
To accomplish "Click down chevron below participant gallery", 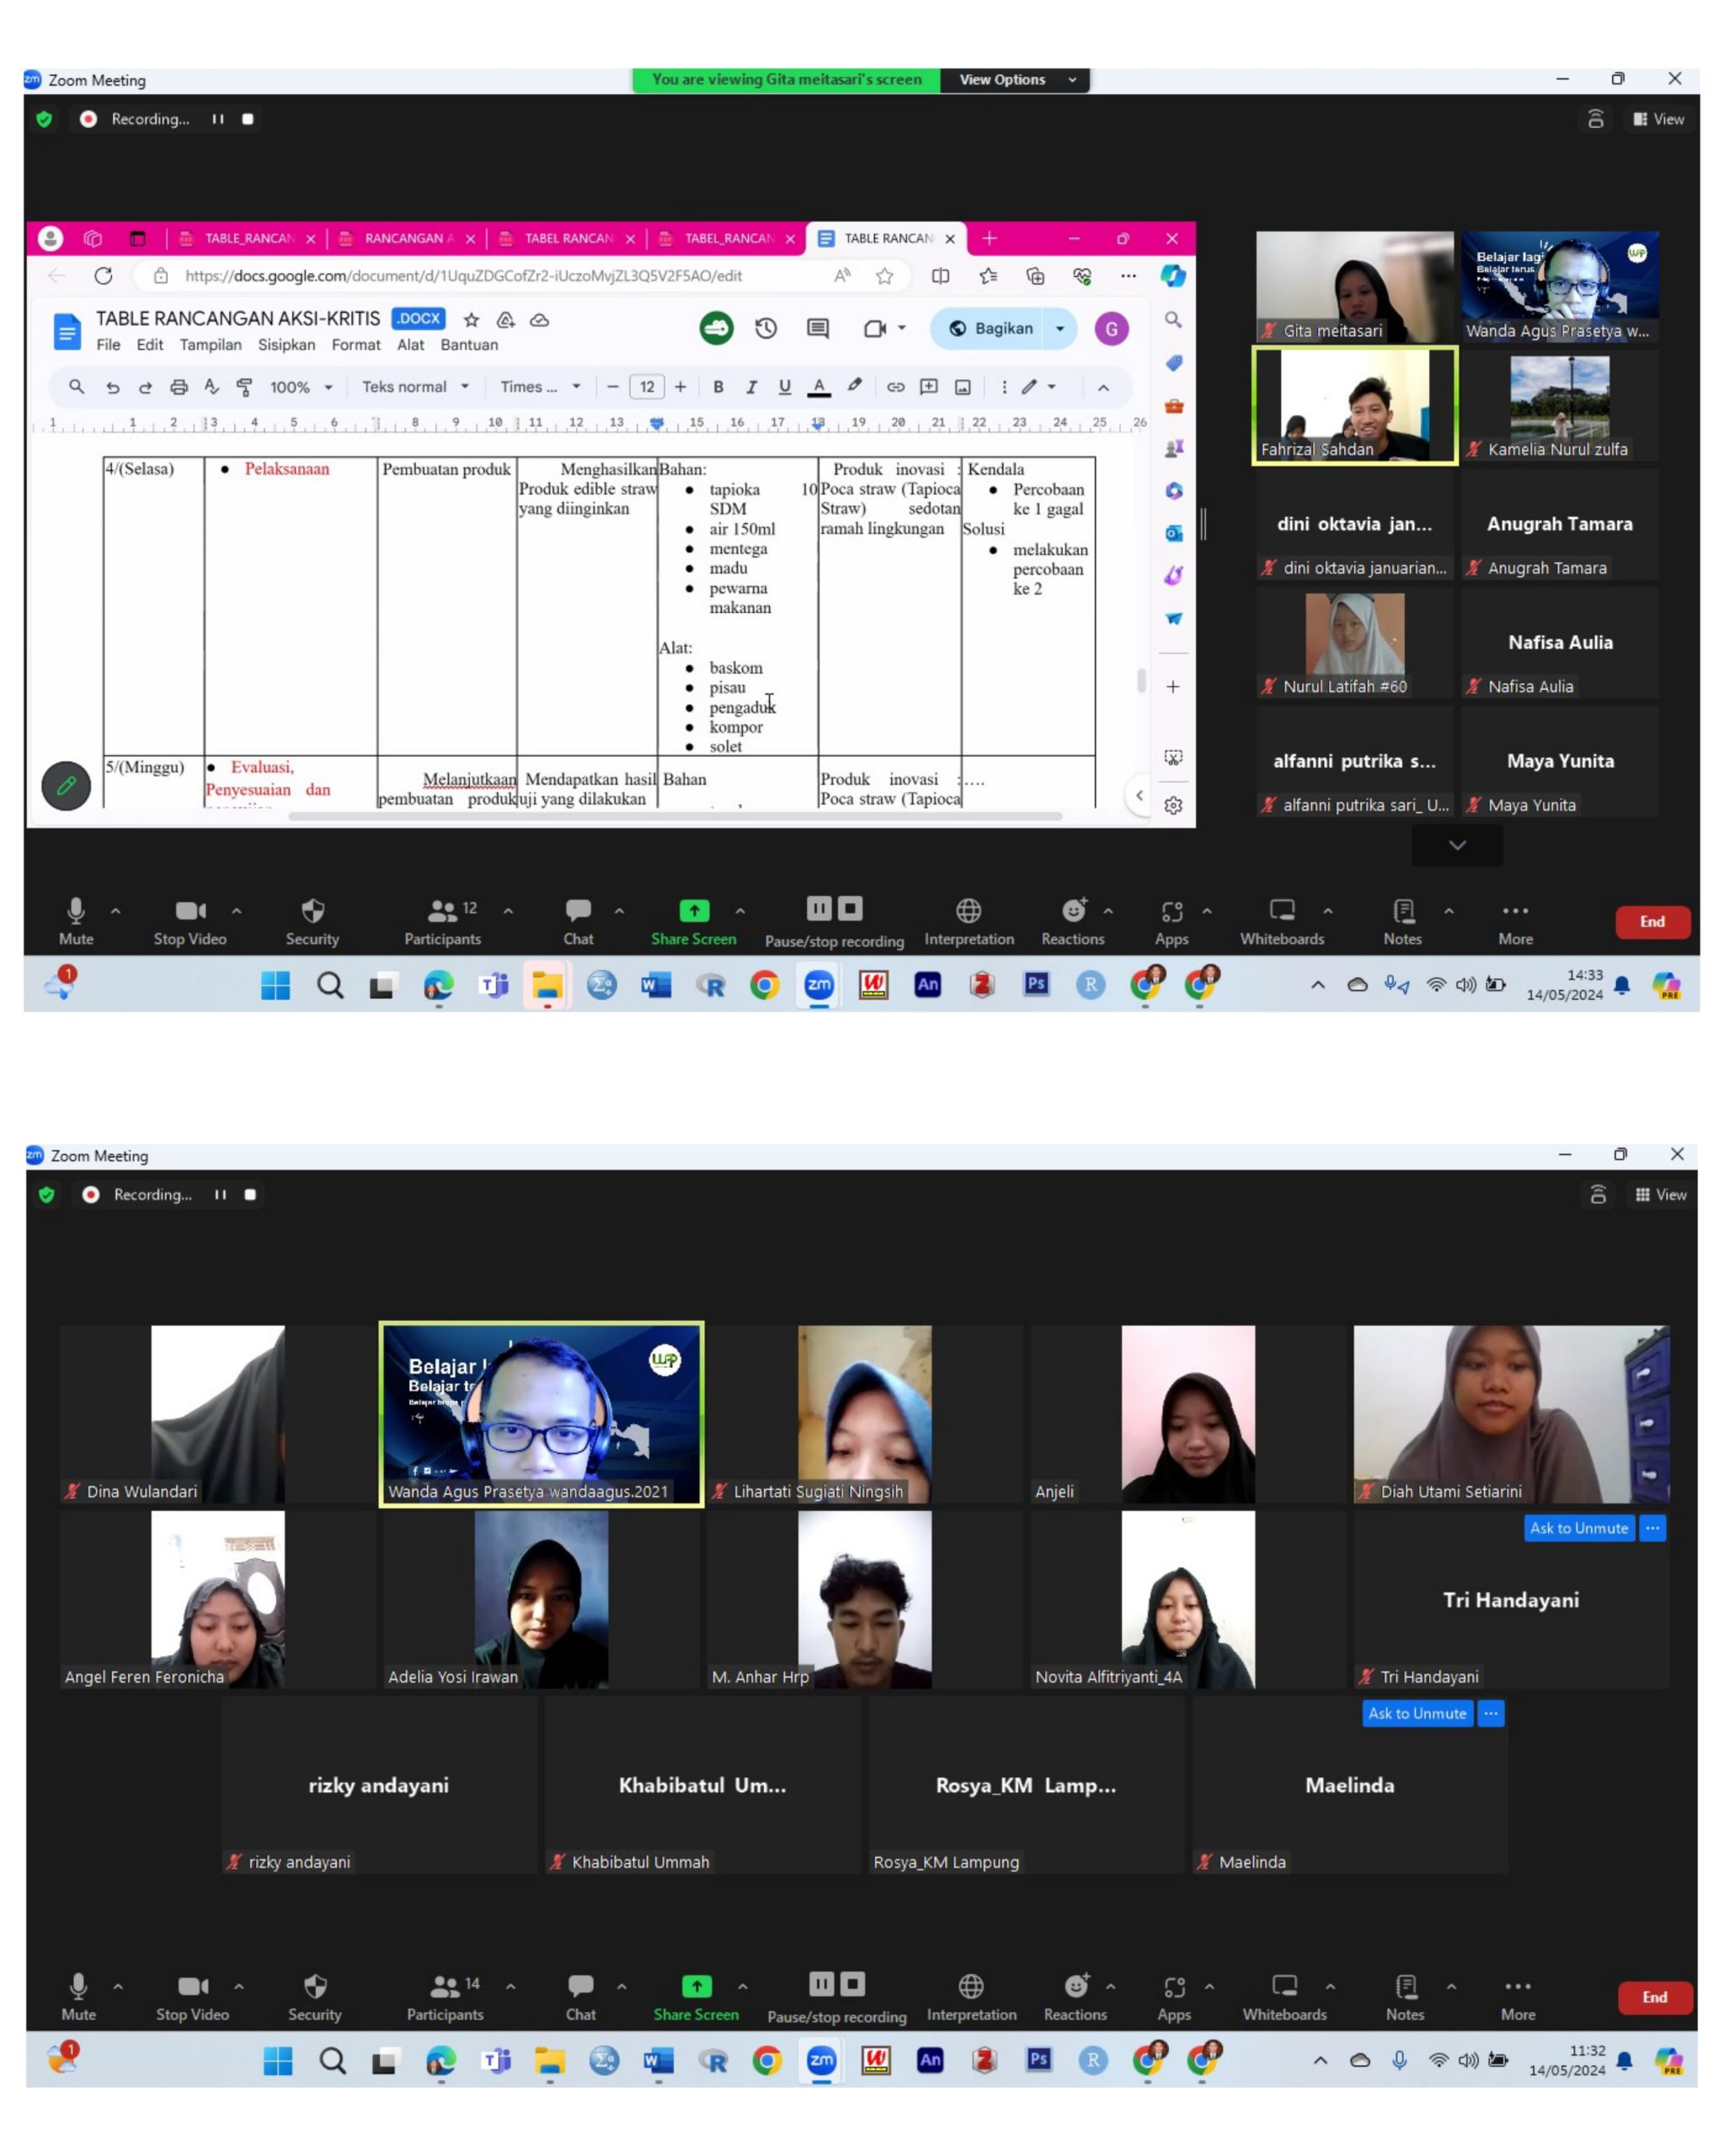I will pyautogui.click(x=1457, y=845).
